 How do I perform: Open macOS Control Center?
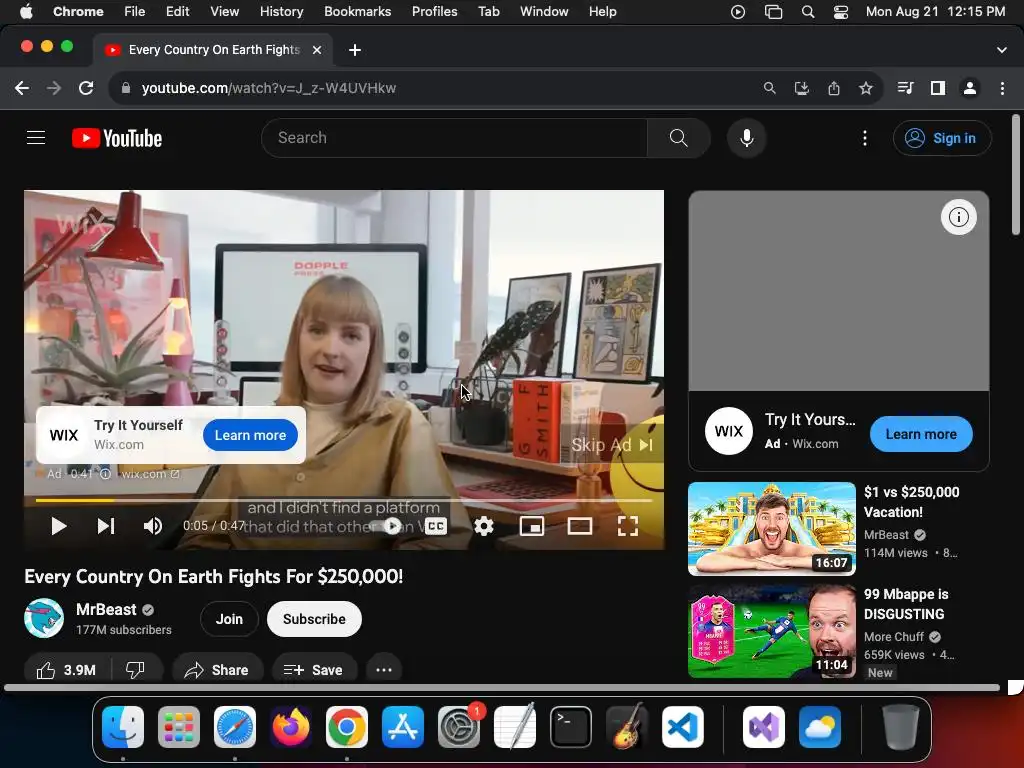point(840,12)
